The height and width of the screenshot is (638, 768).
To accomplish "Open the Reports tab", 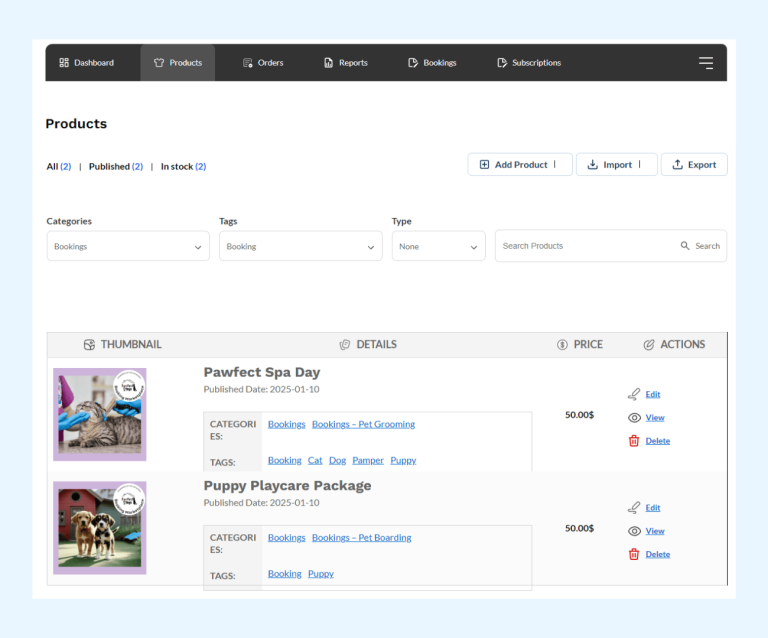I will pos(346,63).
